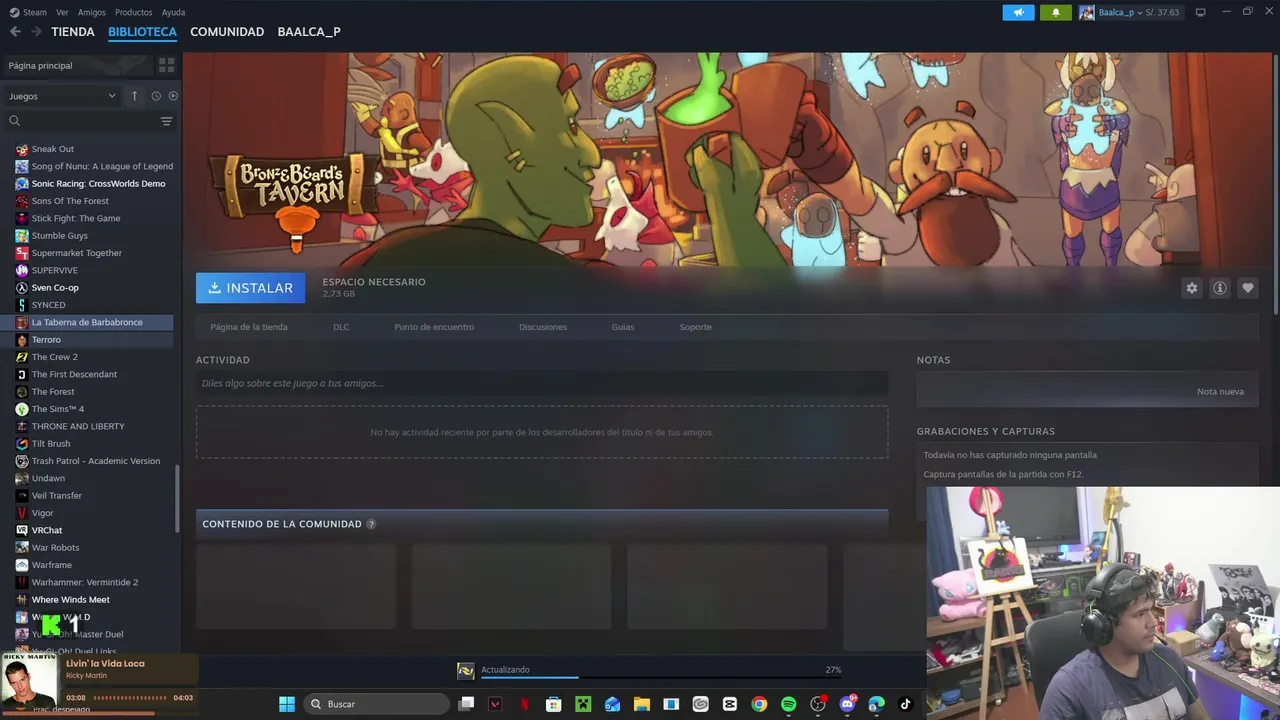
Task: Focus the library search field
Action: [80, 121]
